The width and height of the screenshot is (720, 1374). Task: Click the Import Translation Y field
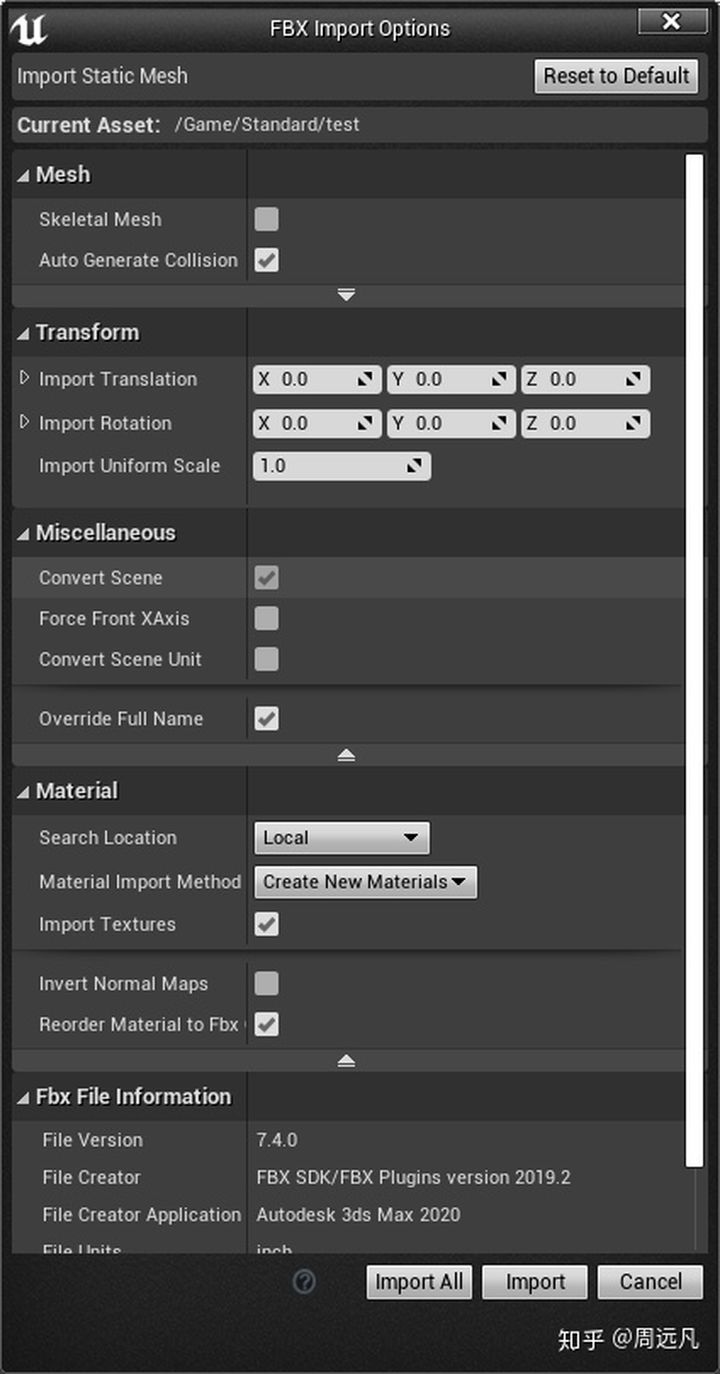[451, 380]
